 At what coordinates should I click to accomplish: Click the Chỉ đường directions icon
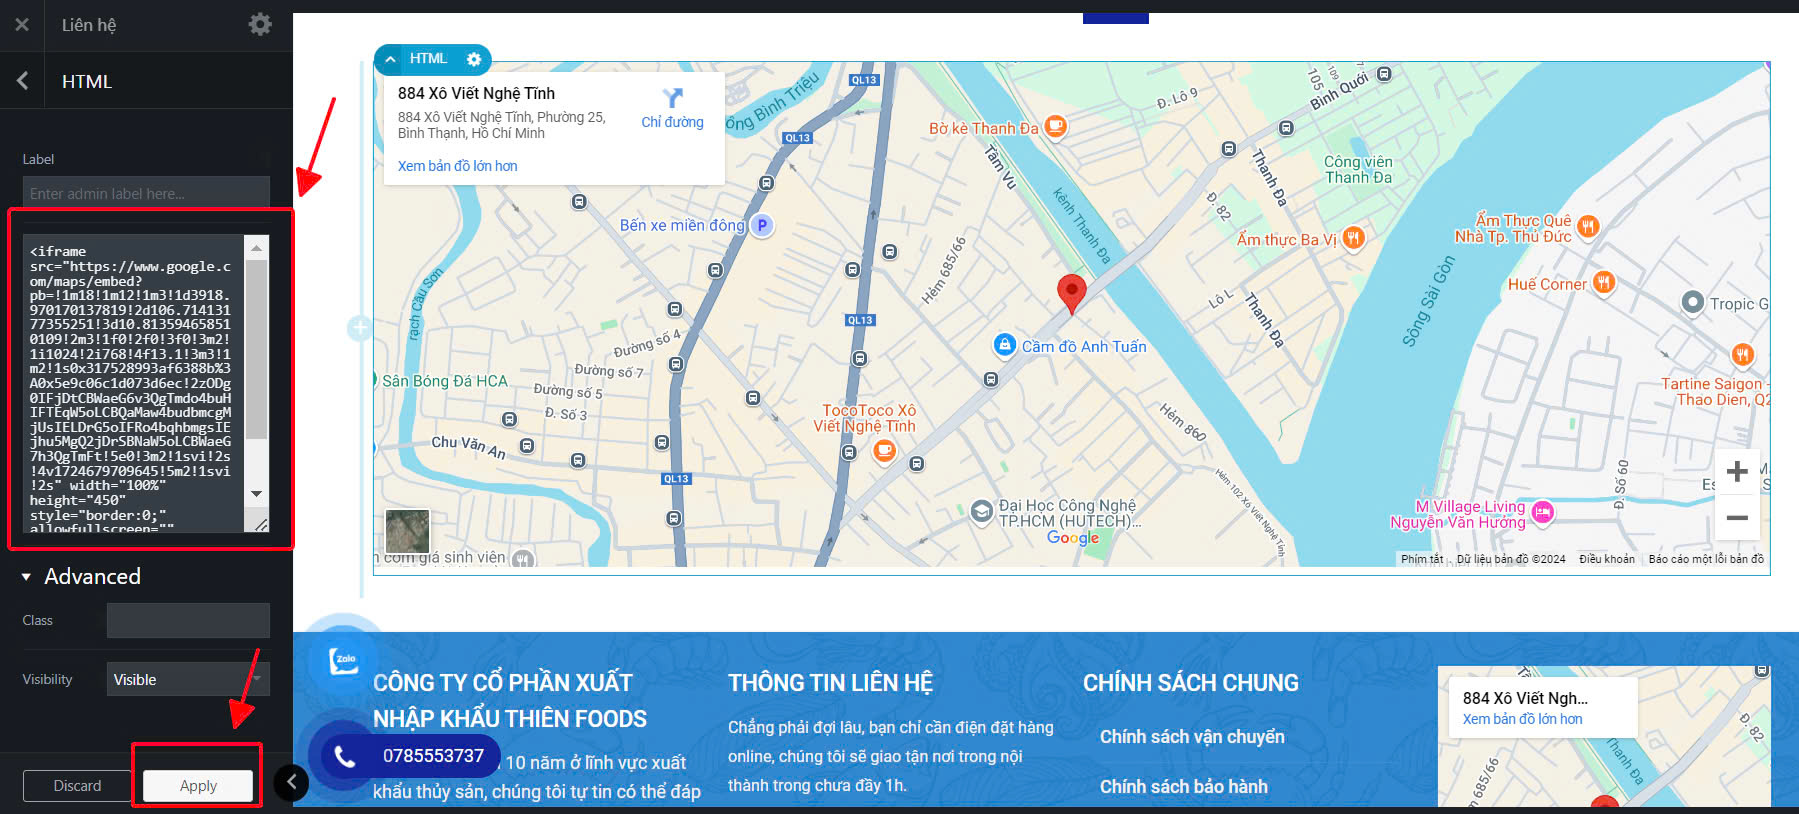[672, 98]
